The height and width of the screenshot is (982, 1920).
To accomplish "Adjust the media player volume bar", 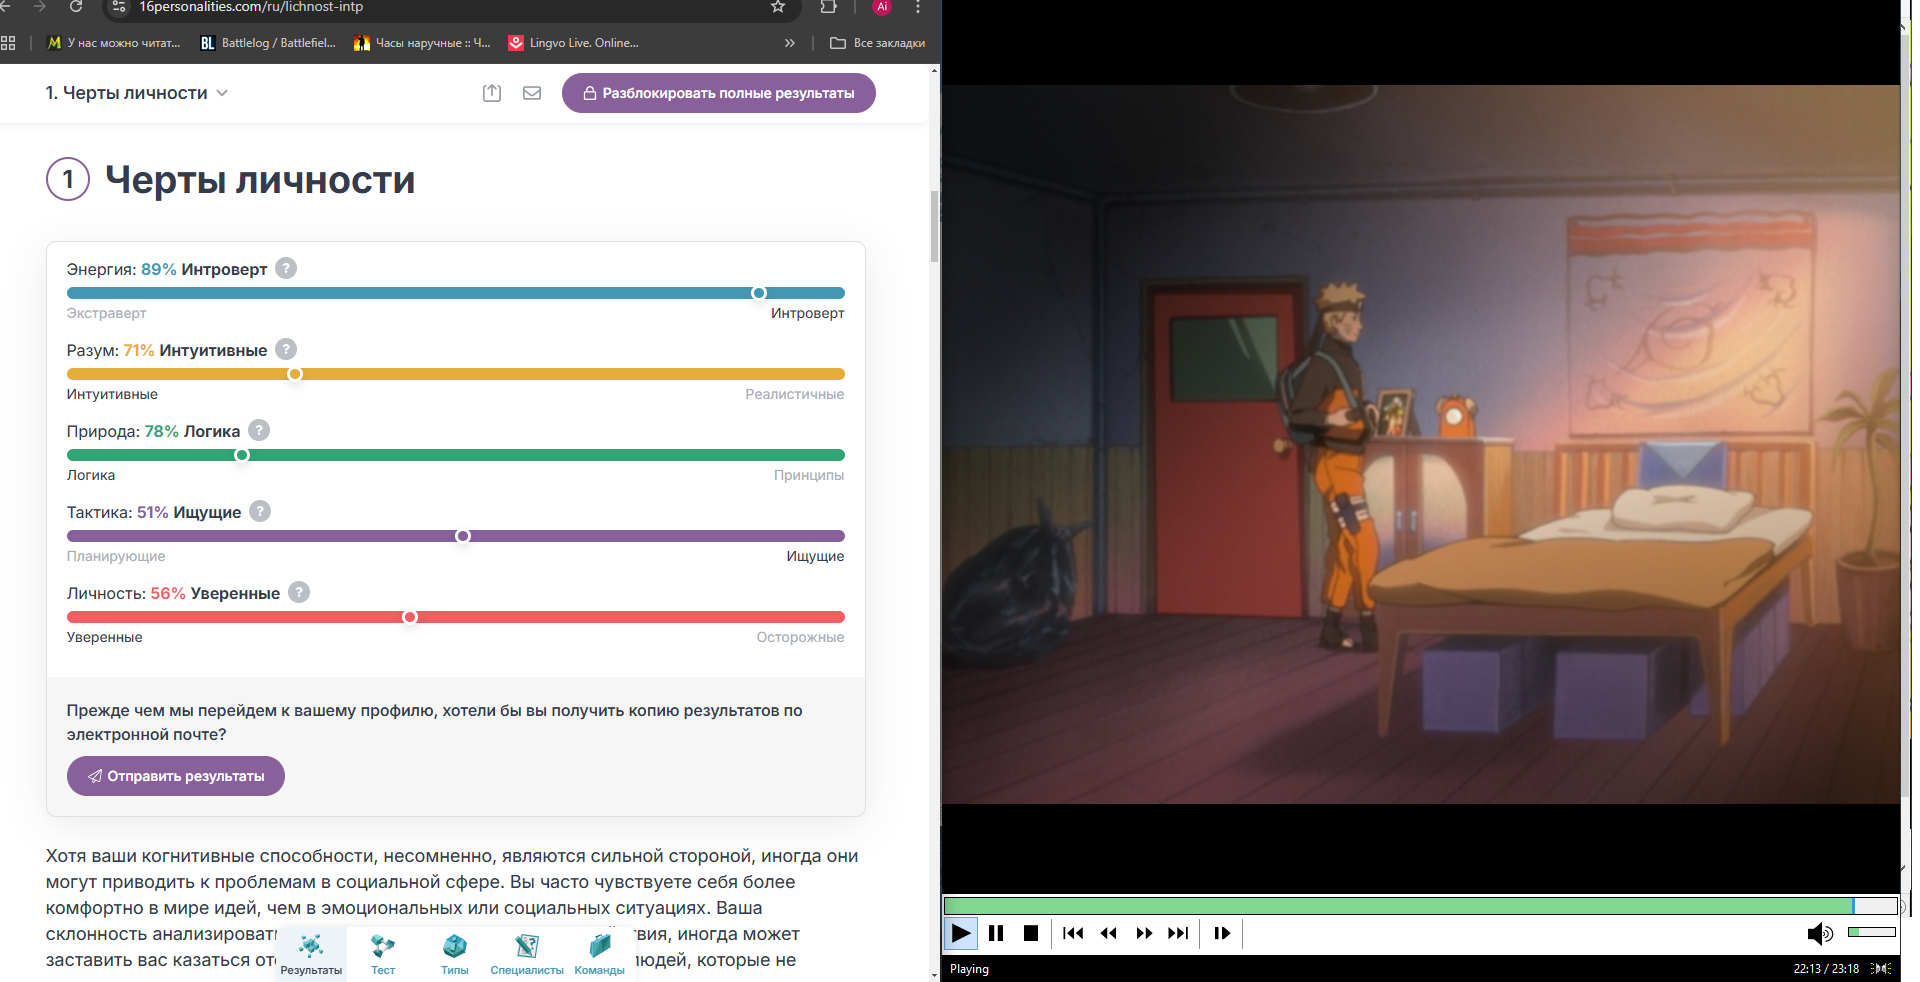I will tap(1872, 932).
